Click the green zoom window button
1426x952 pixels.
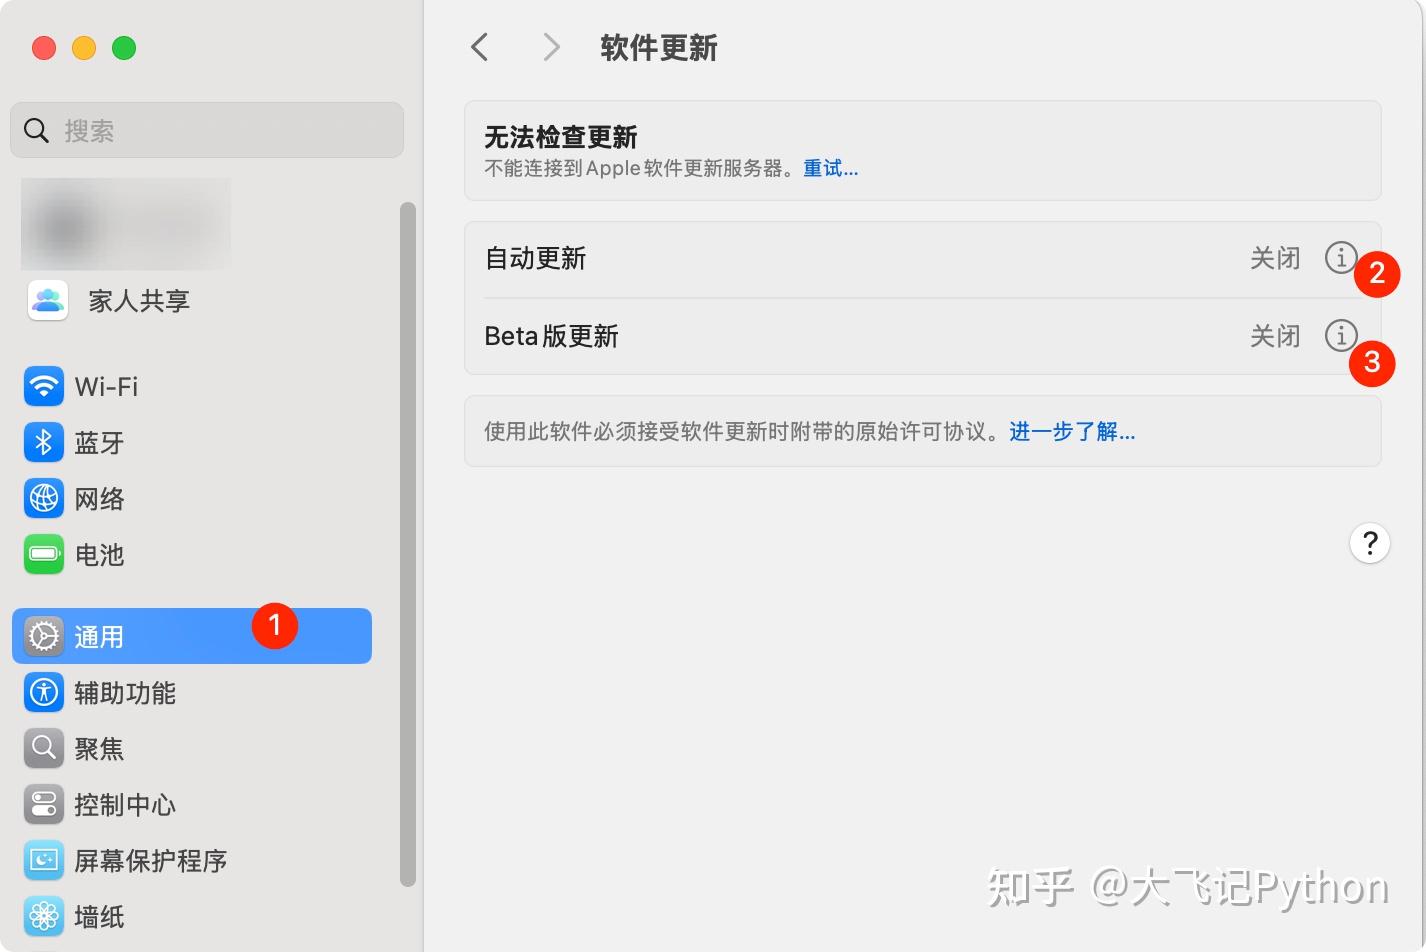pyautogui.click(x=124, y=48)
